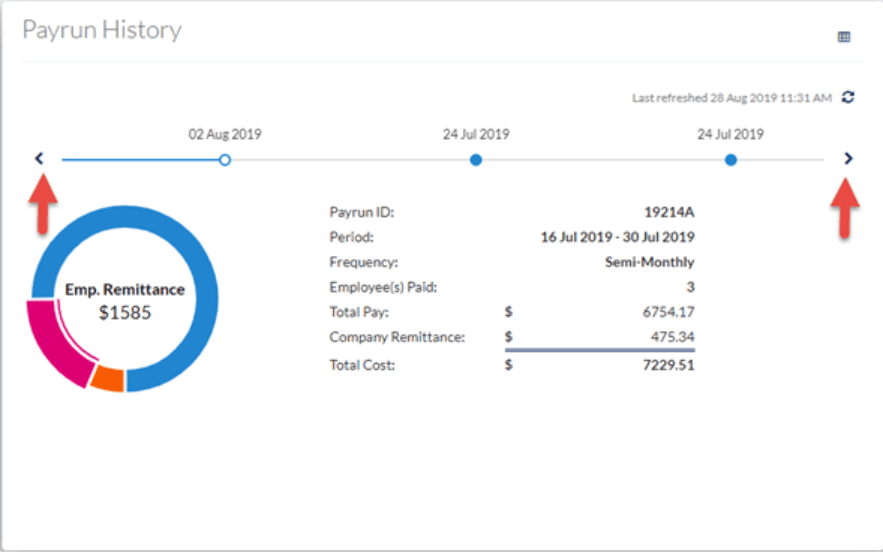
Task: Click the period 16 Jul 2019 - 30 Jul 2019
Action: click(x=618, y=237)
